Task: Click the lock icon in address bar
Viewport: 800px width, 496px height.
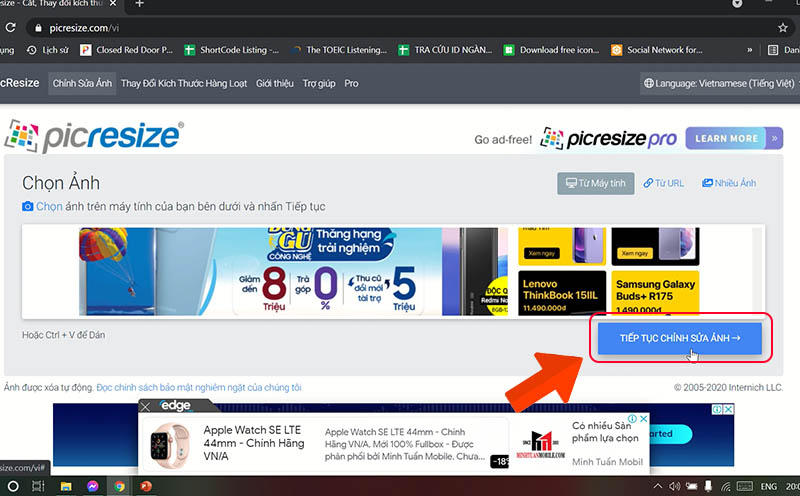Action: 38,28
